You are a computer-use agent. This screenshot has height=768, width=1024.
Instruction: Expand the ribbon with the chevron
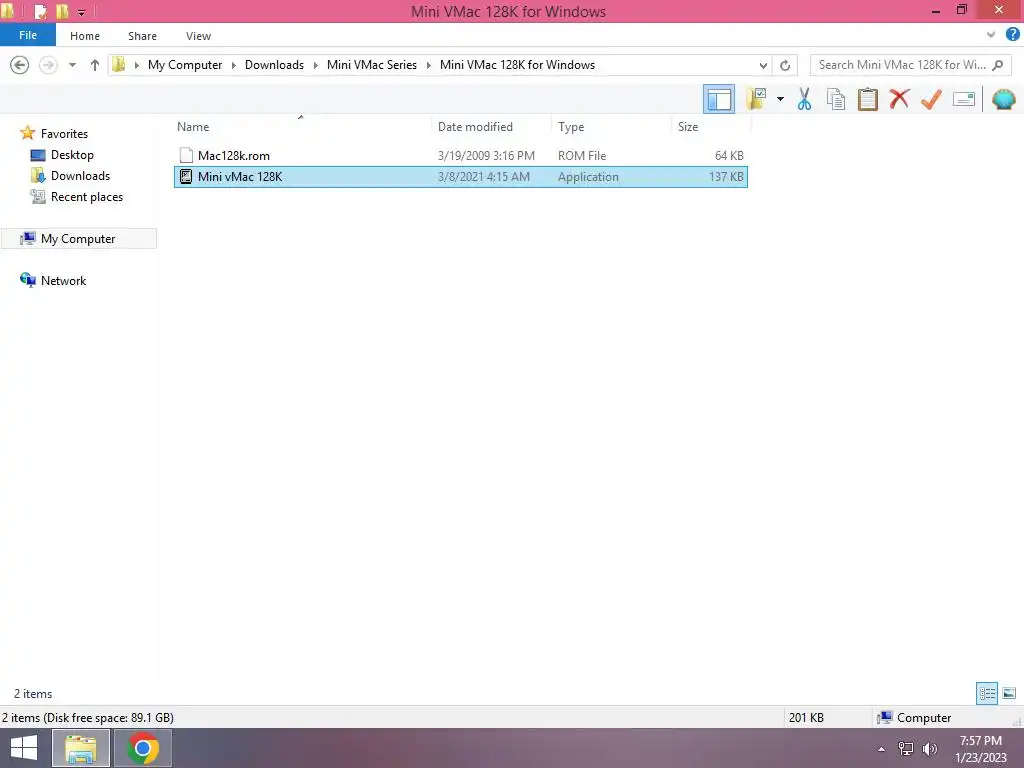(x=991, y=35)
